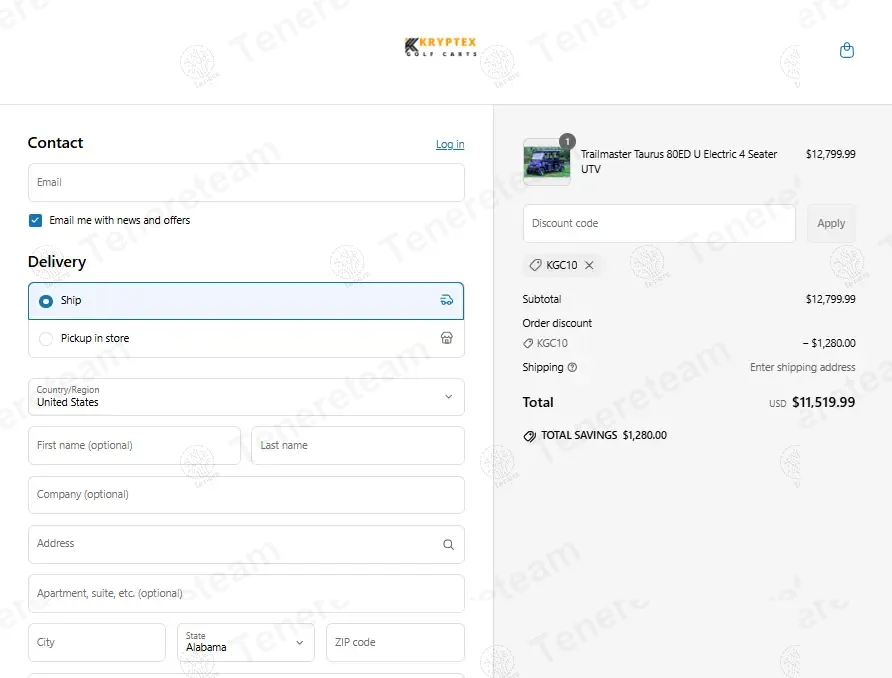Click the delivery truck icon in Ship row

tap(447, 300)
